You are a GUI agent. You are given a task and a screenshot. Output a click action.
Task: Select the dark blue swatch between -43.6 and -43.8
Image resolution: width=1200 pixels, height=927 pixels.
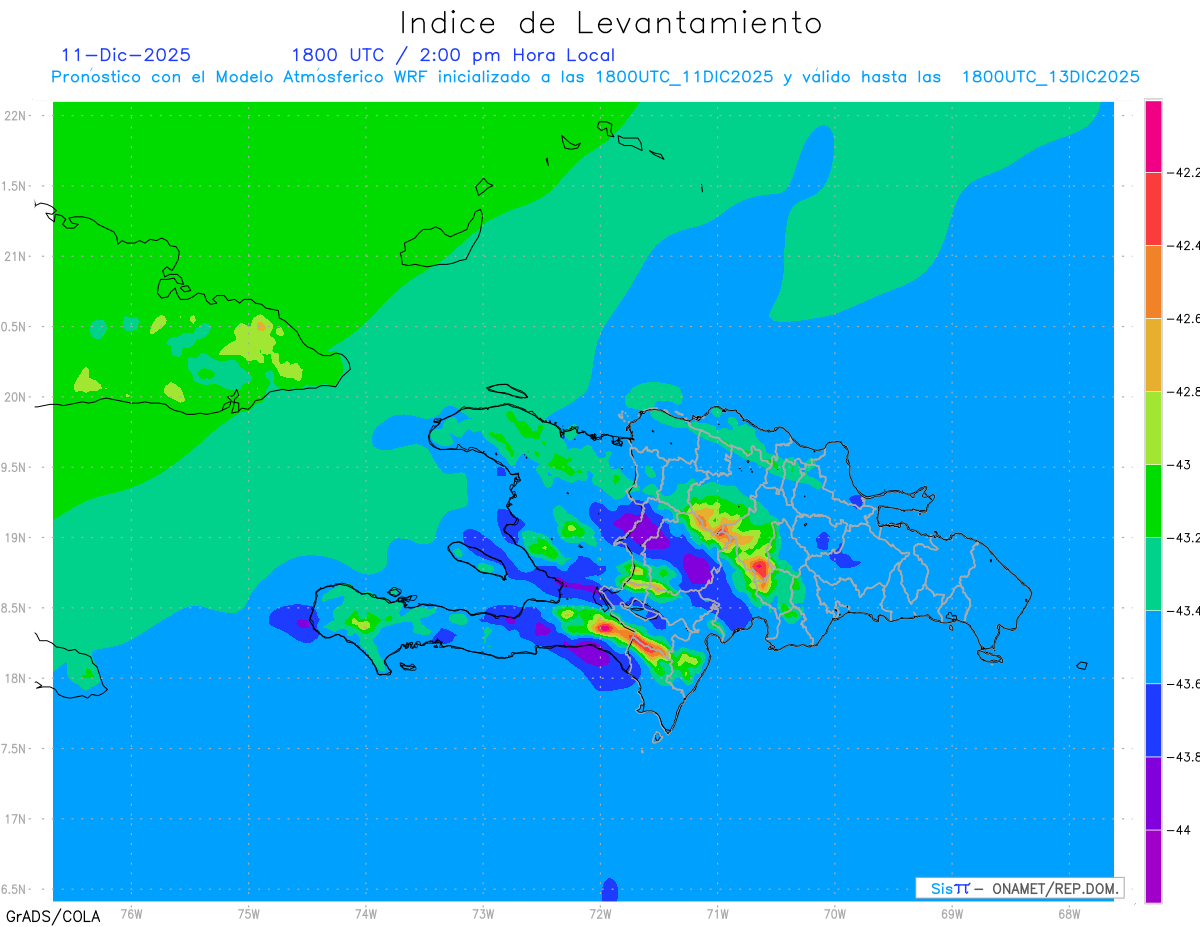coord(1153,720)
